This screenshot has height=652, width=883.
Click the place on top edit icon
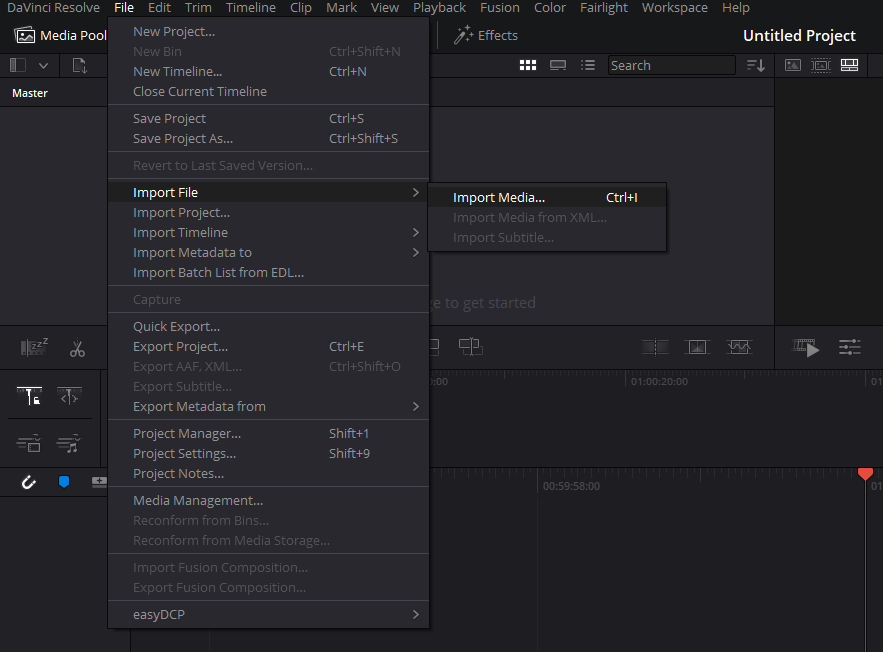point(471,347)
